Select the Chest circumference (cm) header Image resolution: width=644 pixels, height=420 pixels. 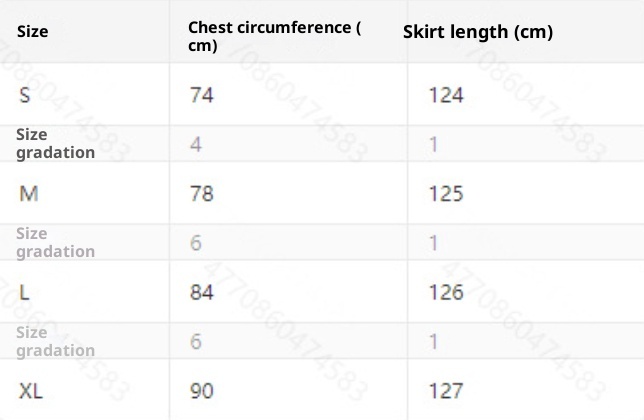[x=275, y=36]
